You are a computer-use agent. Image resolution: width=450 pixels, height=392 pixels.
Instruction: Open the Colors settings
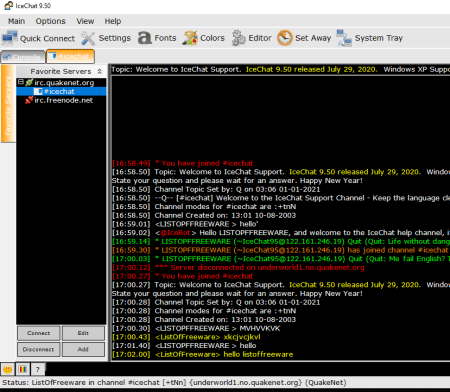point(203,38)
